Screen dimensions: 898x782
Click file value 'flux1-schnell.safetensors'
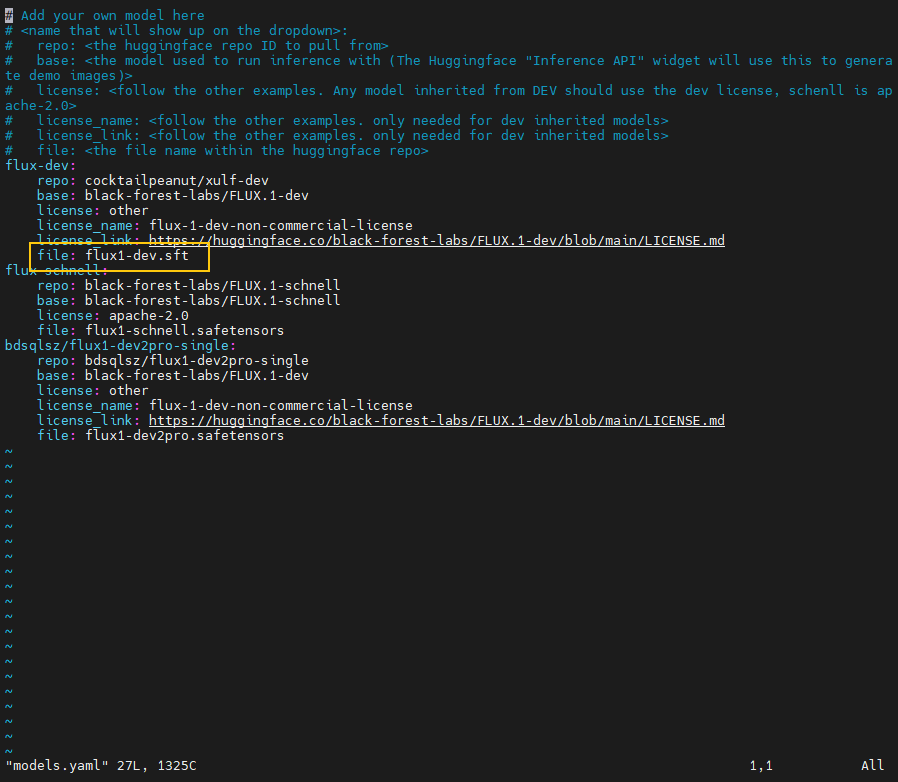[184, 331]
